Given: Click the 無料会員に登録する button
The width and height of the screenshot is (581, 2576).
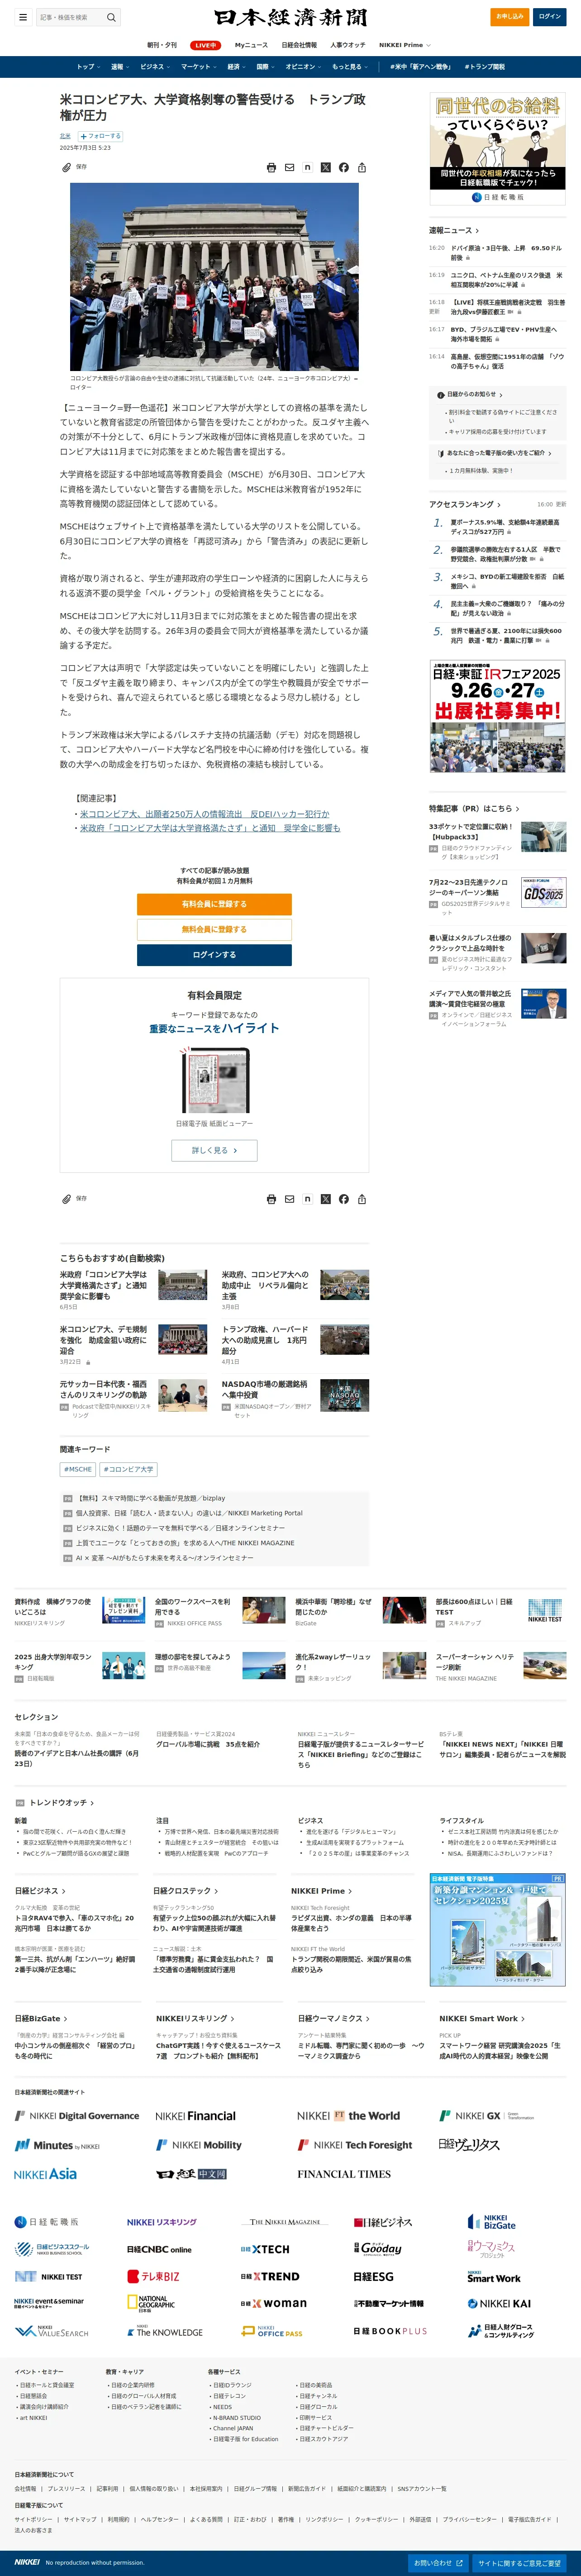Looking at the screenshot, I should [214, 929].
